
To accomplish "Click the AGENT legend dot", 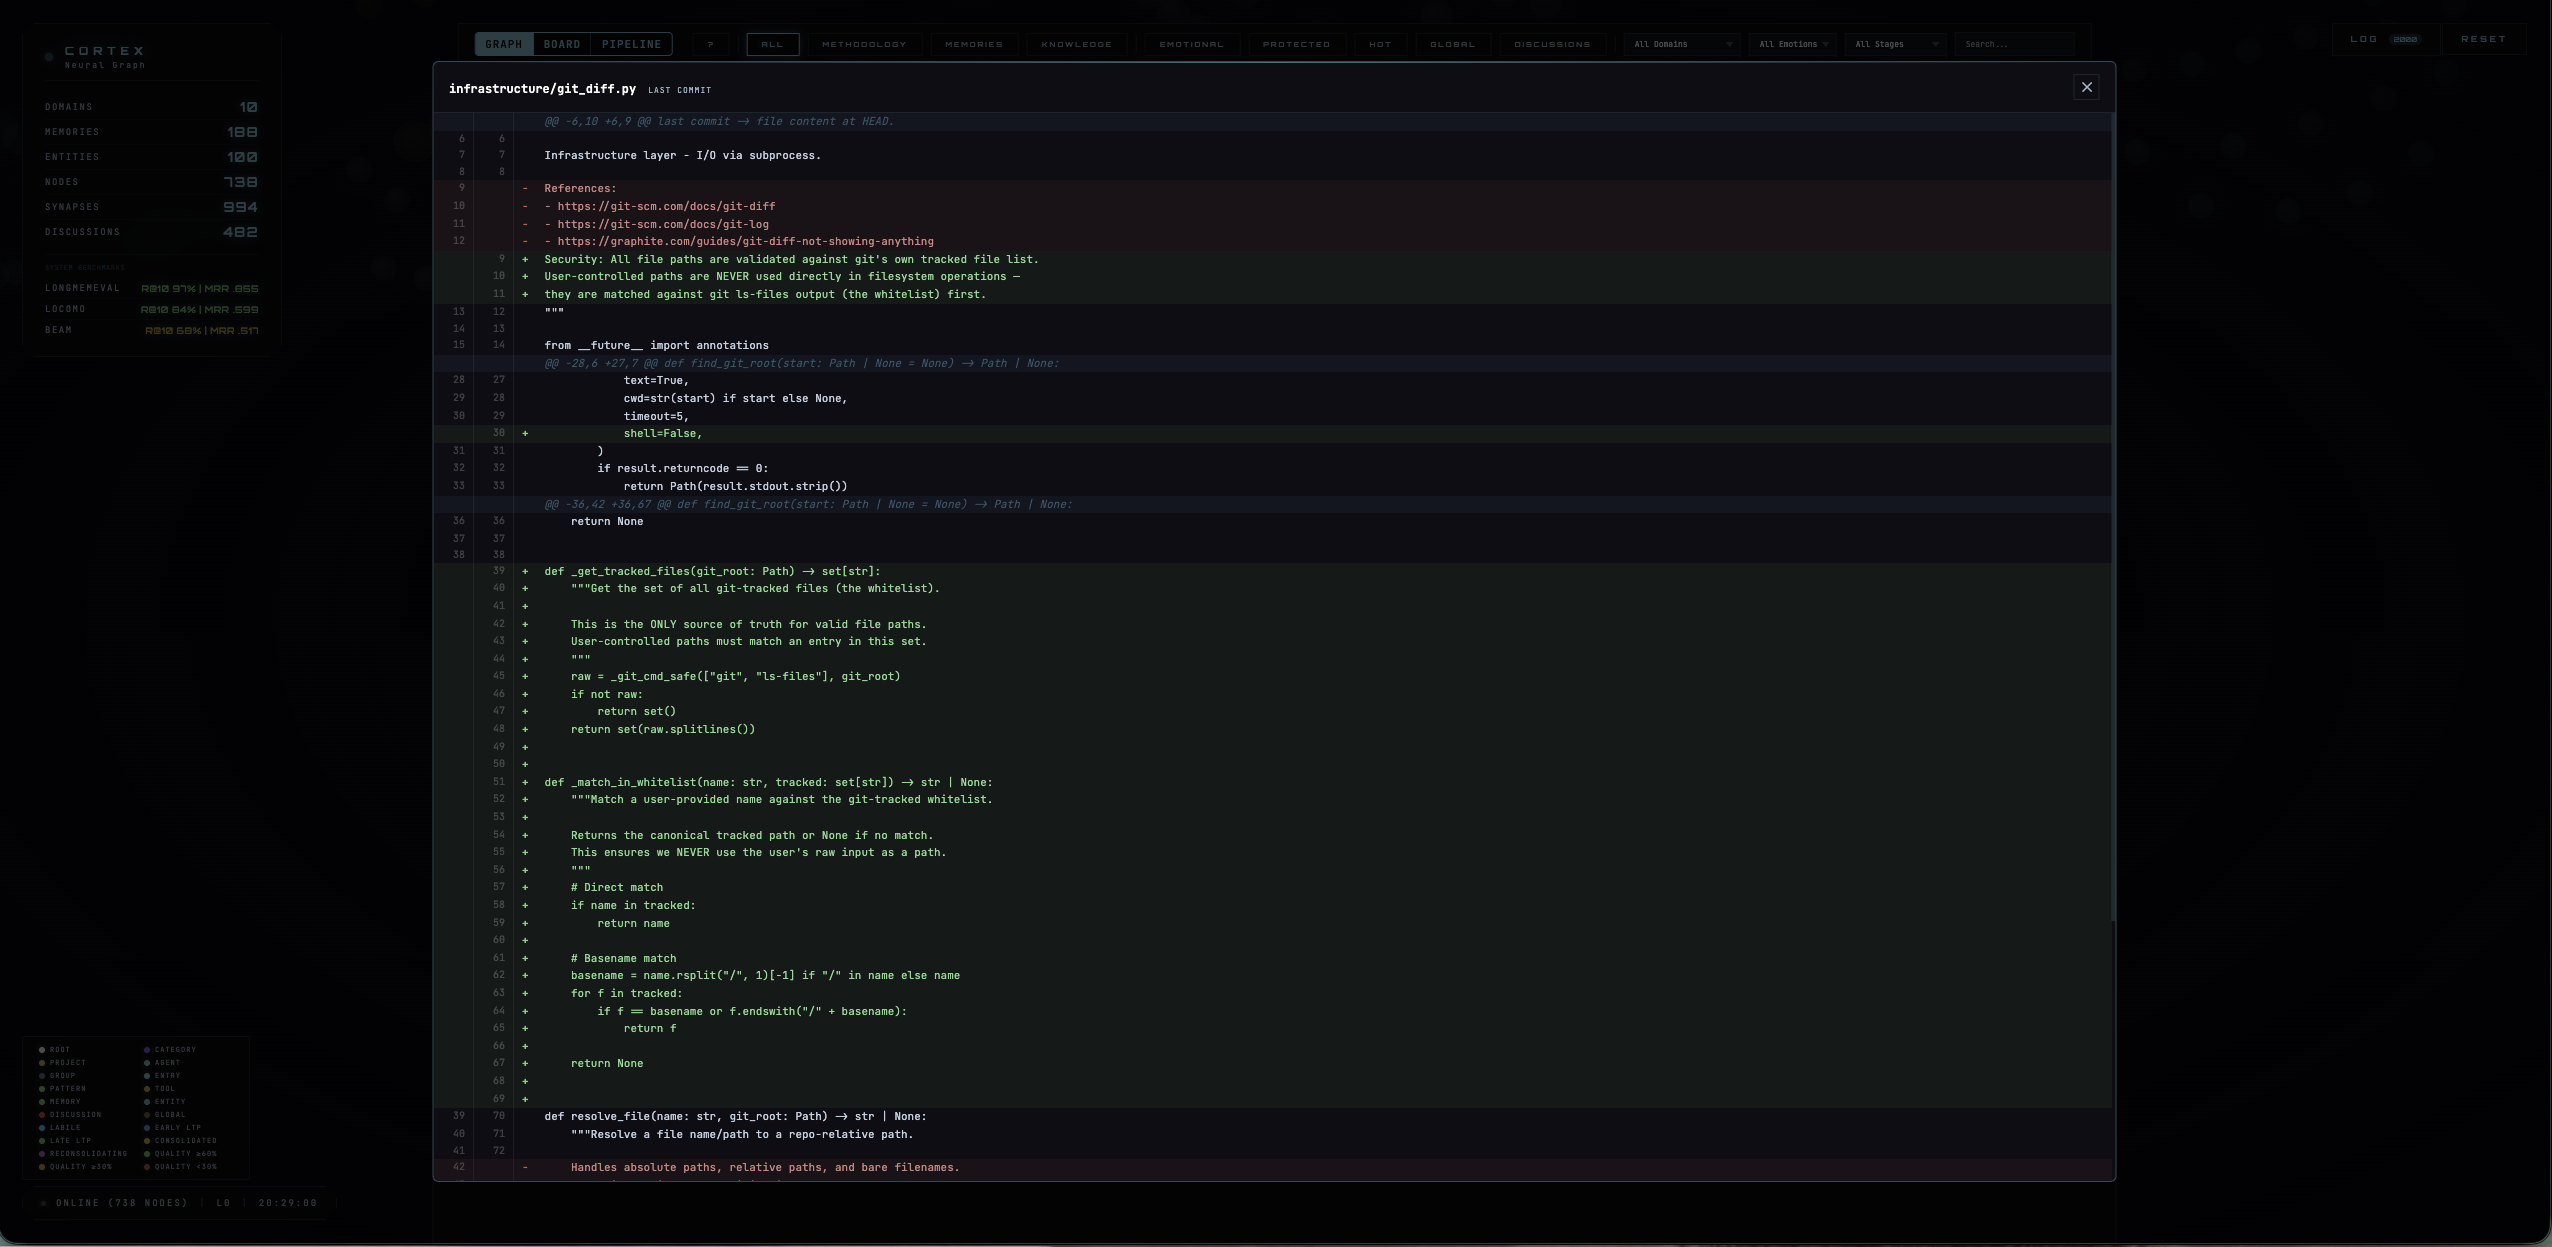I will click(x=147, y=1063).
